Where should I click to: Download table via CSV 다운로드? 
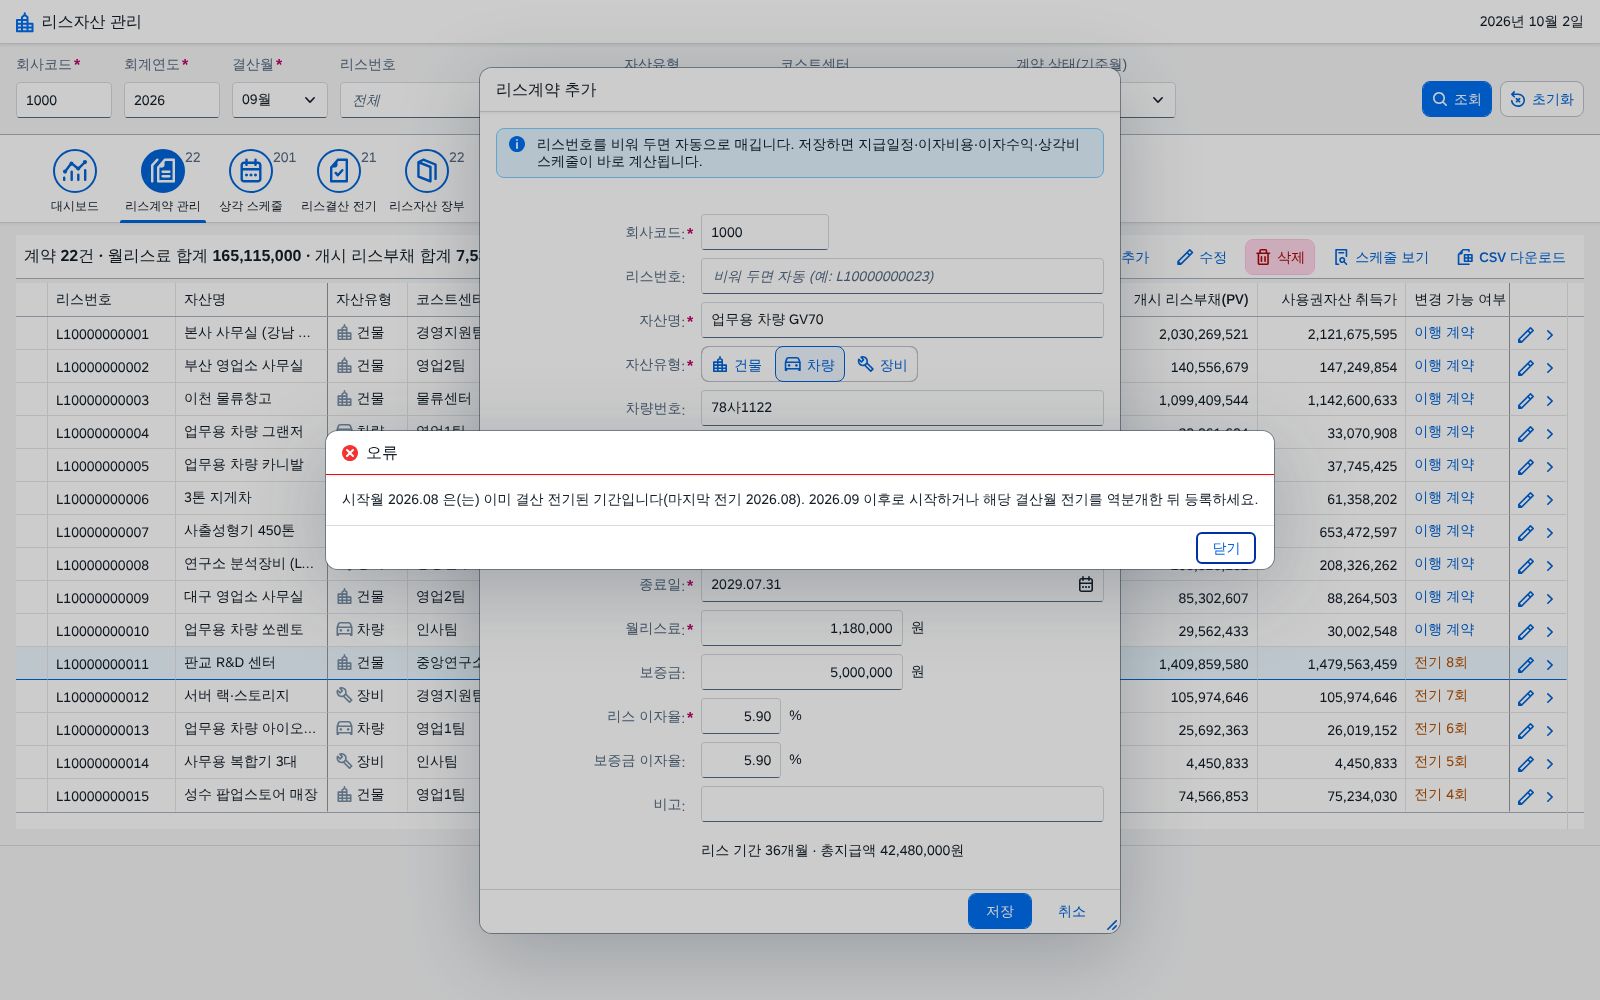pyautogui.click(x=1511, y=257)
